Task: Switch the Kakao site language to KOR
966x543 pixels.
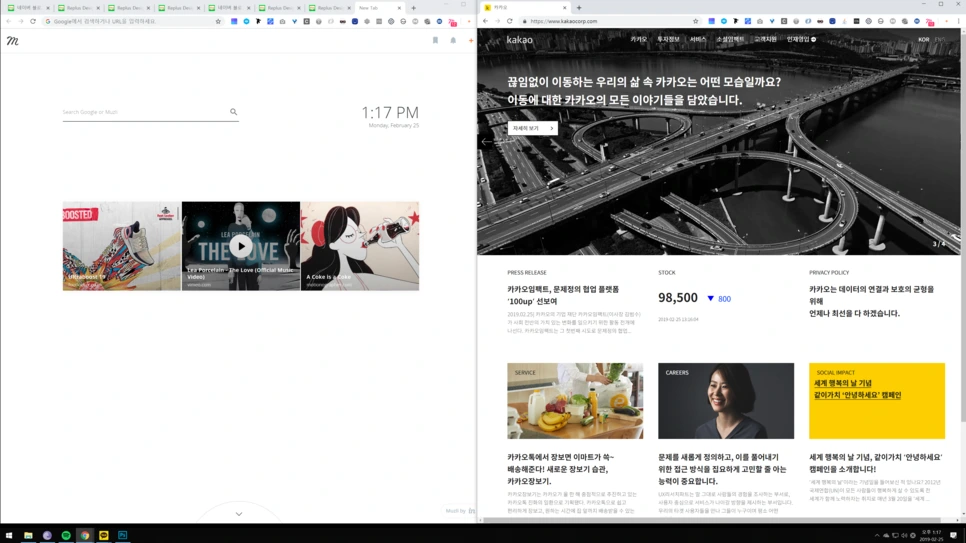Action: 923,39
